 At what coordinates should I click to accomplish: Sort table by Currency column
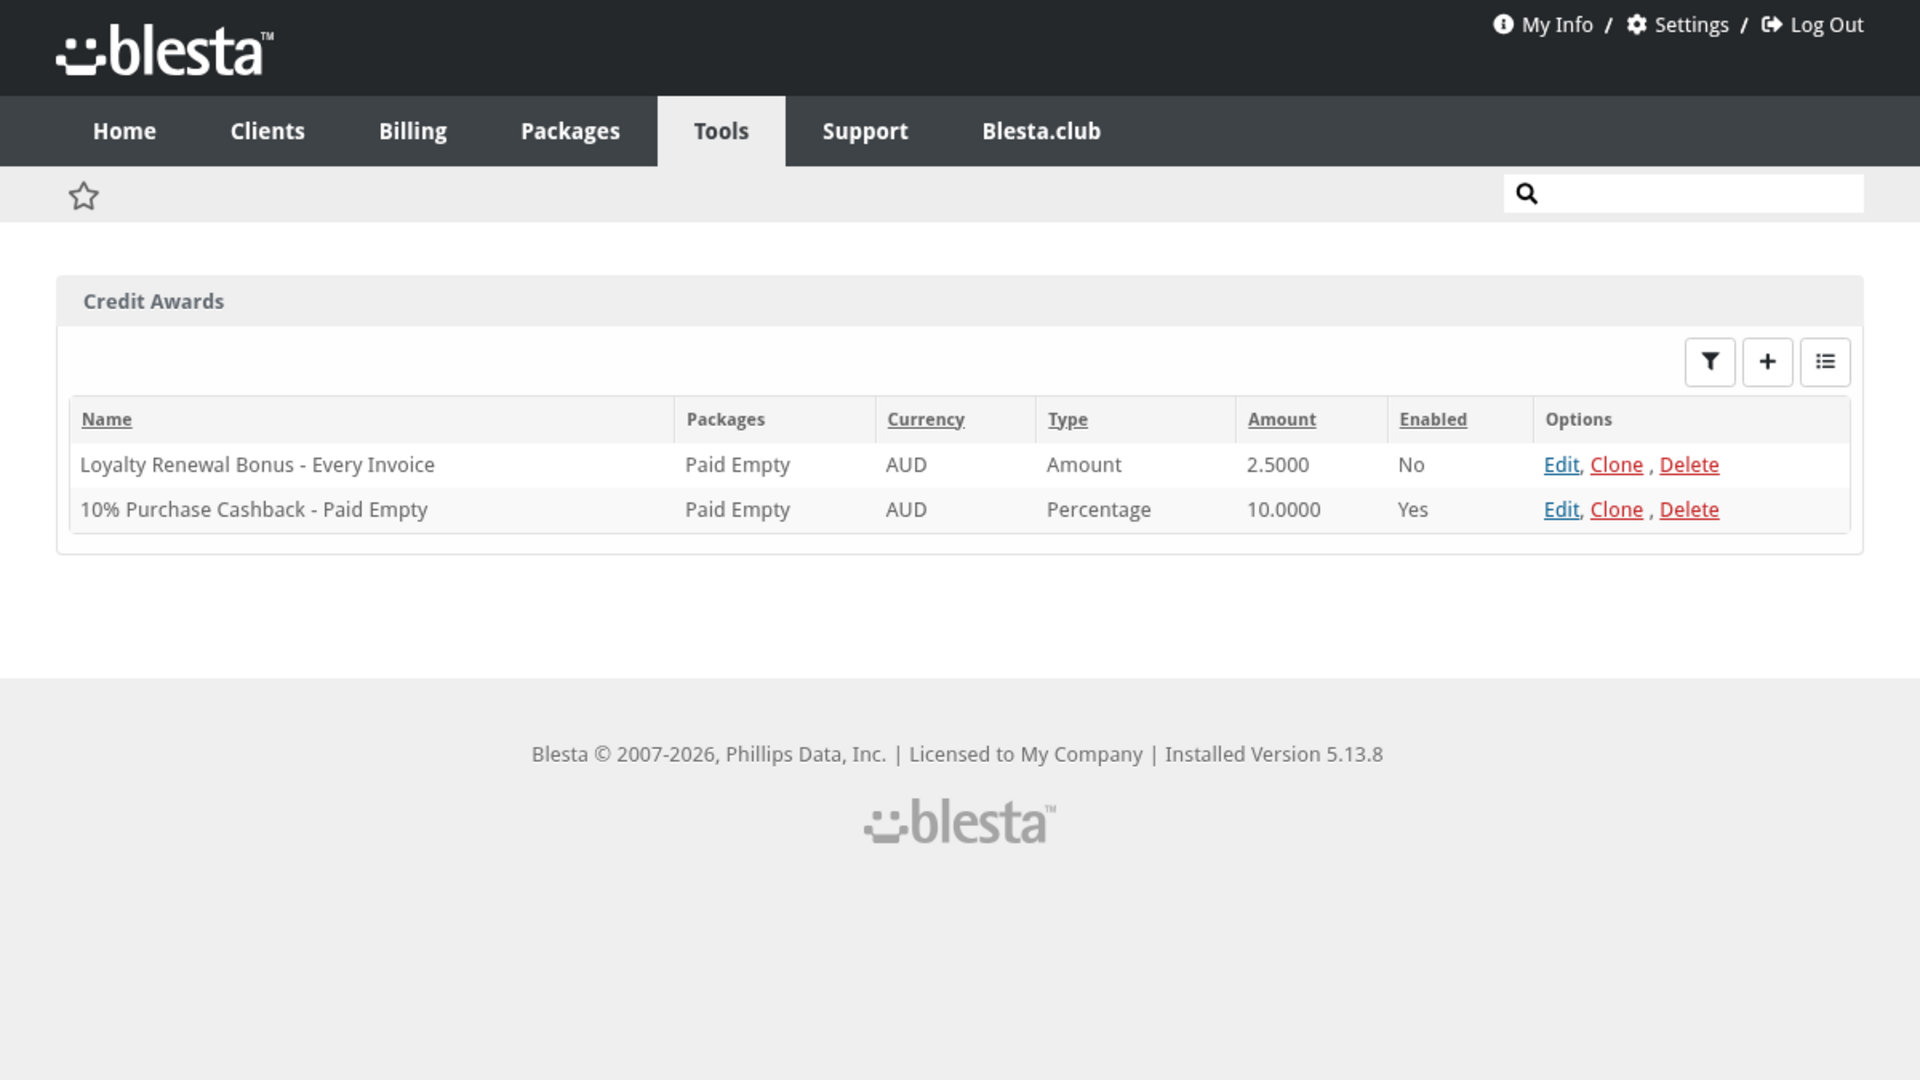[926, 420]
